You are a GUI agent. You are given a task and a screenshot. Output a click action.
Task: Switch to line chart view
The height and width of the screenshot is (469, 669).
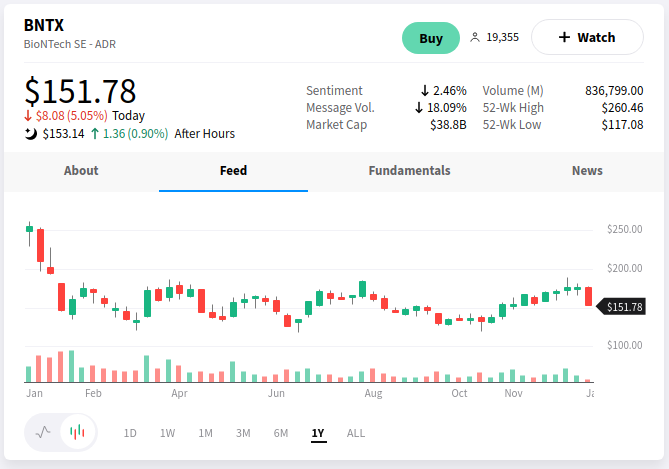click(x=43, y=433)
